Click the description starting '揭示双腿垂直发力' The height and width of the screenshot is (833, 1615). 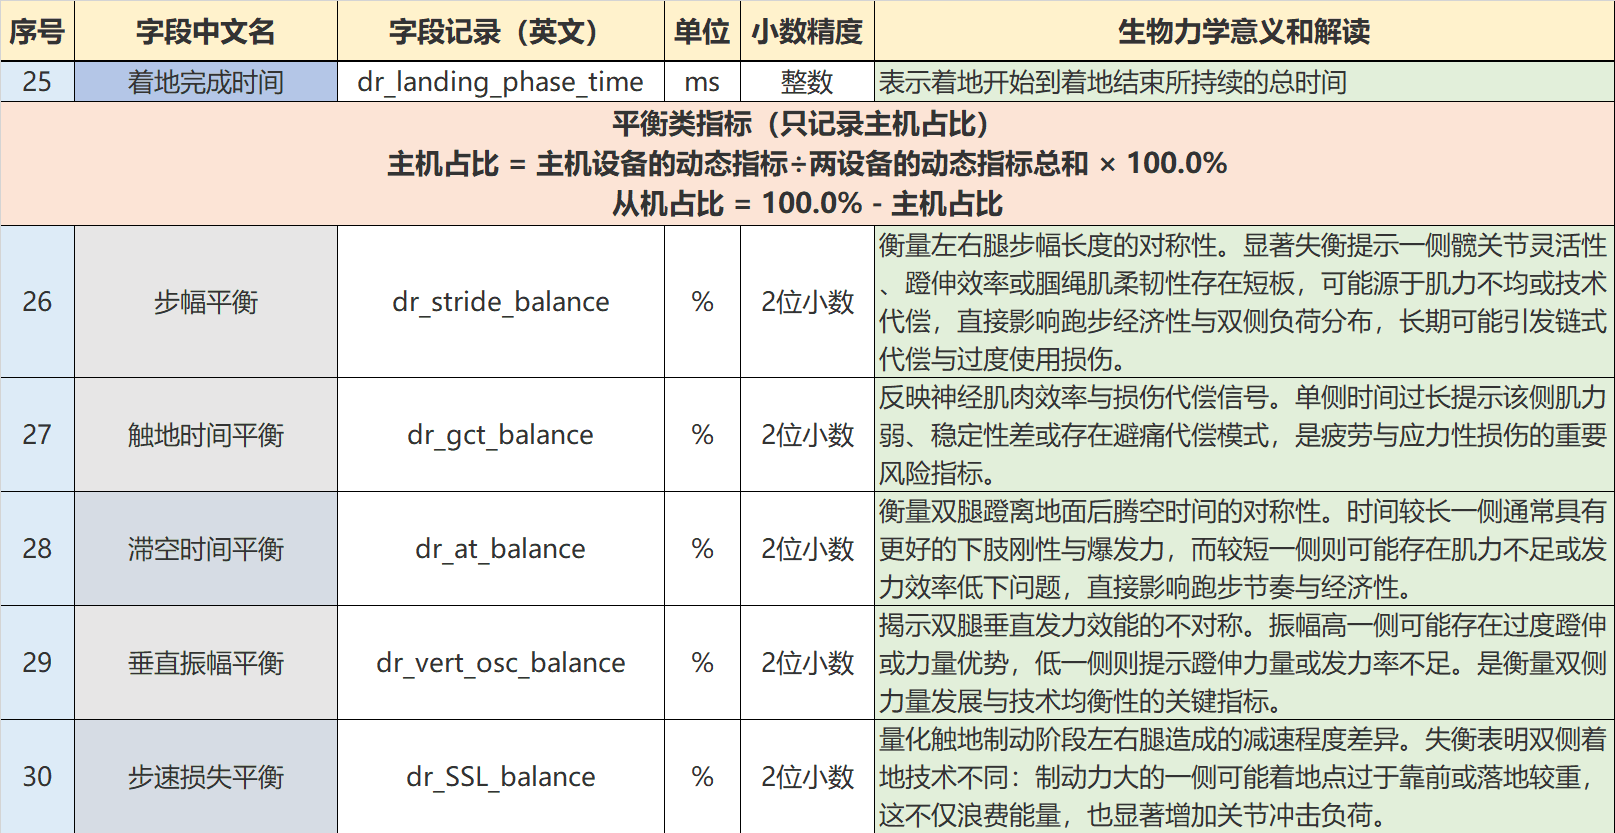pyautogui.click(x=1244, y=663)
